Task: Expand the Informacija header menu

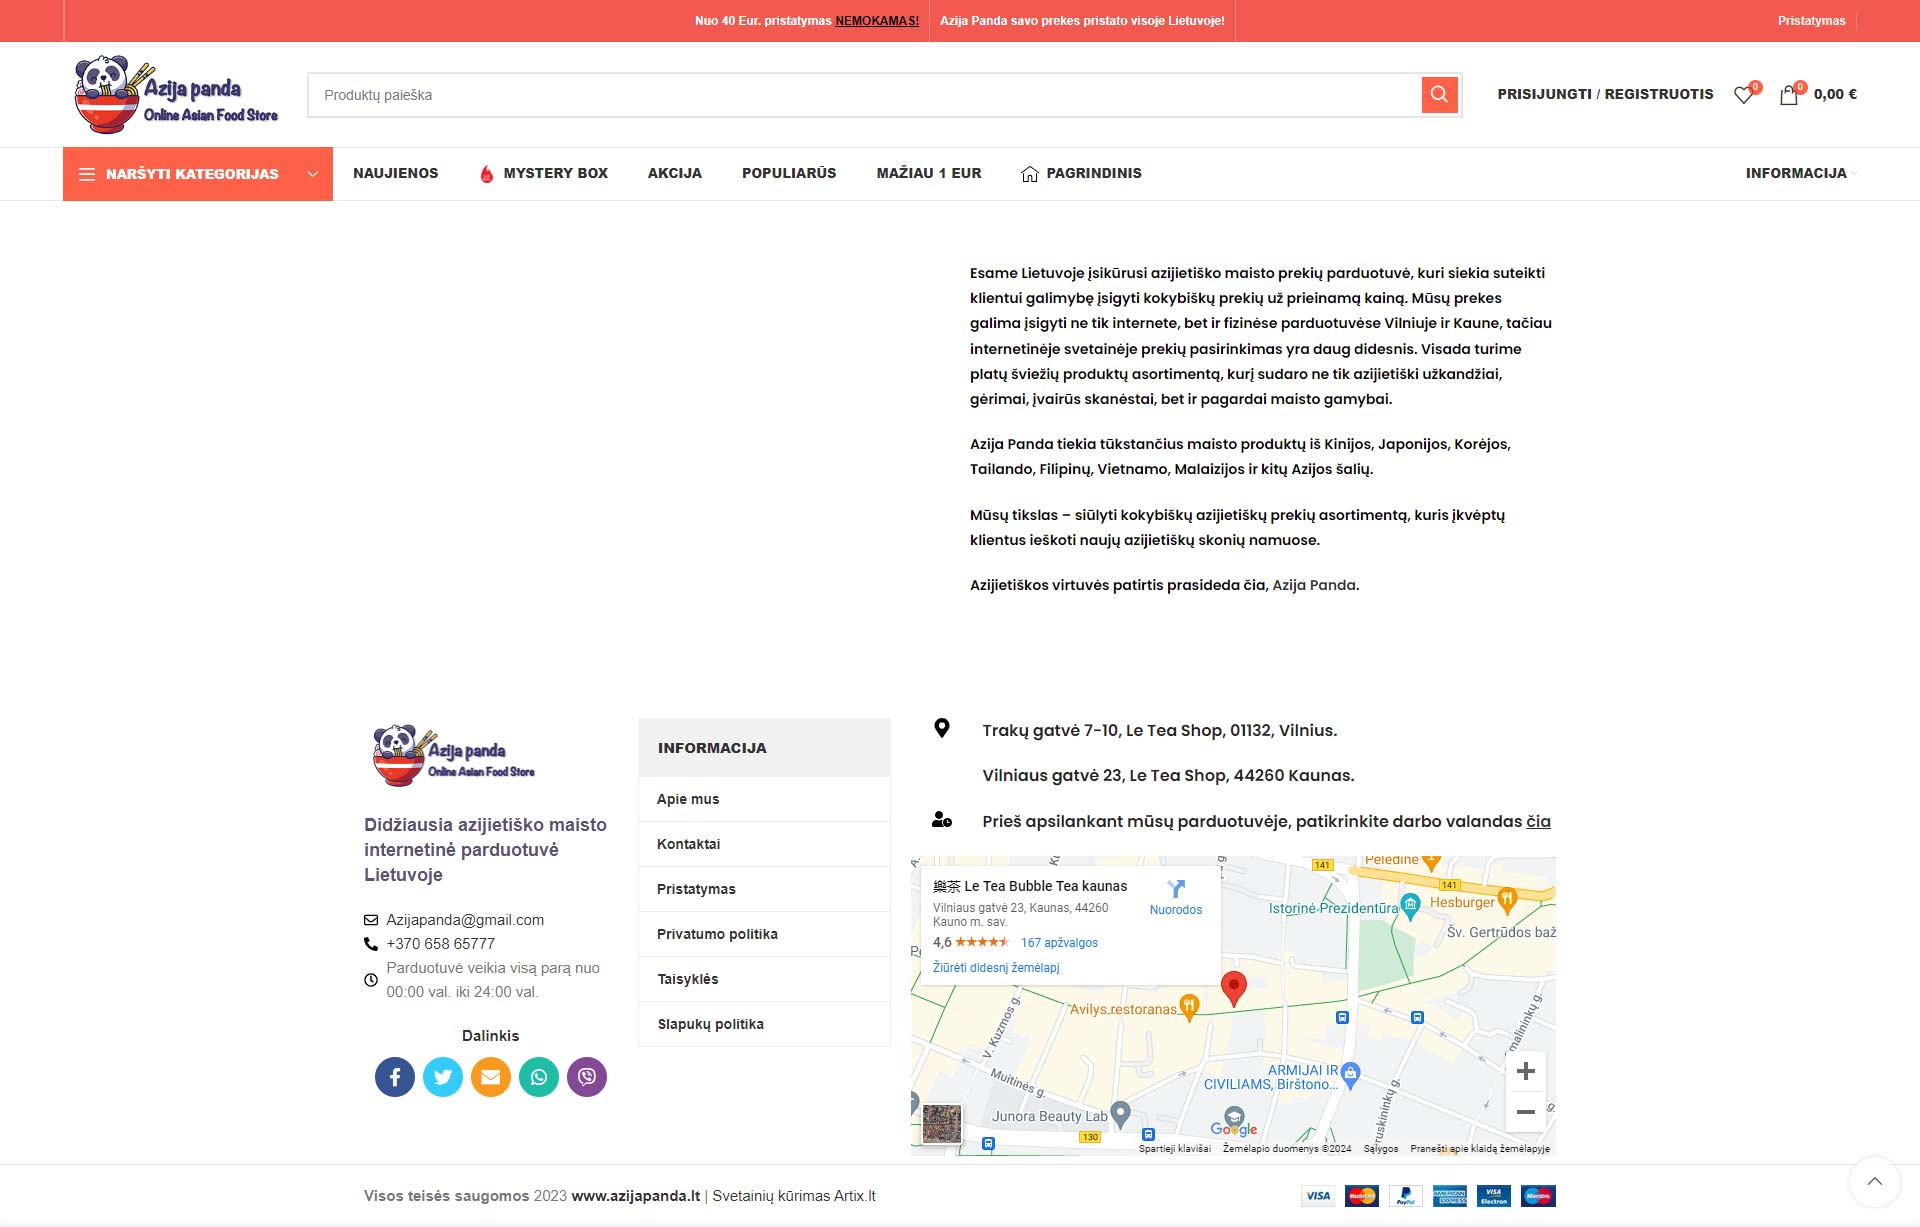Action: pos(1801,173)
